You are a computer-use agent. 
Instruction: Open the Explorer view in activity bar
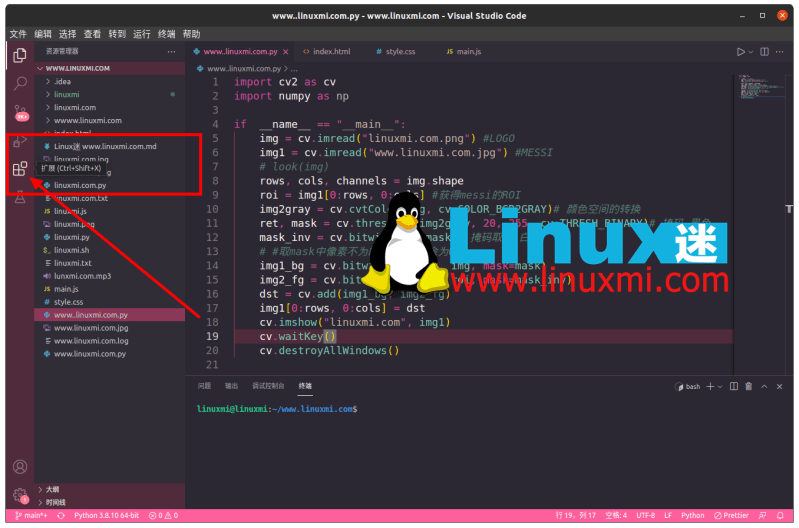tap(20, 55)
